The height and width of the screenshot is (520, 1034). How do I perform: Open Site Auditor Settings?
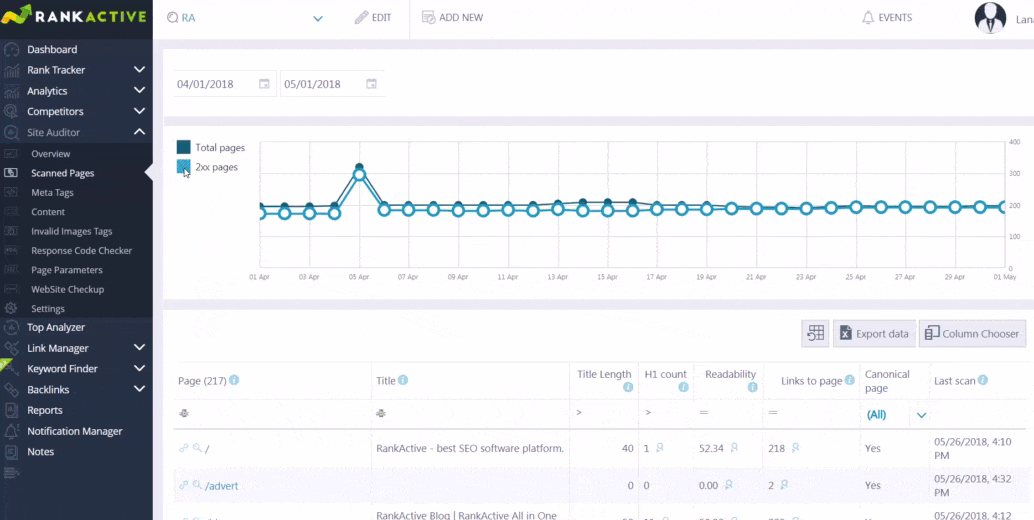[47, 308]
